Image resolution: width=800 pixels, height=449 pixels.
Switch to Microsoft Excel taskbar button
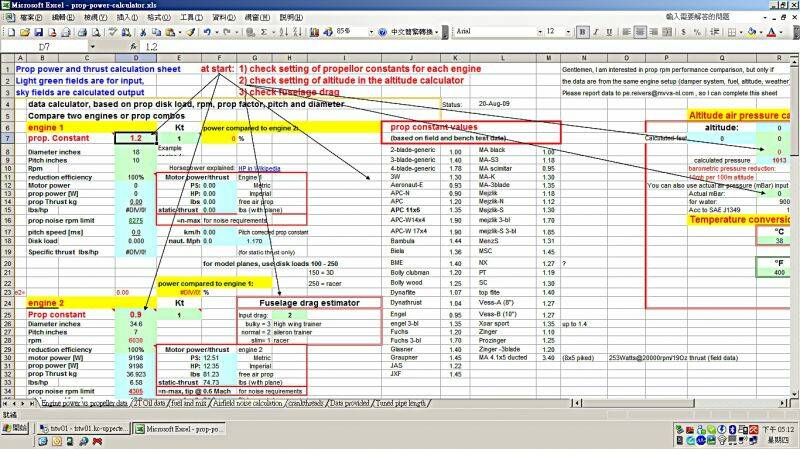click(x=179, y=429)
